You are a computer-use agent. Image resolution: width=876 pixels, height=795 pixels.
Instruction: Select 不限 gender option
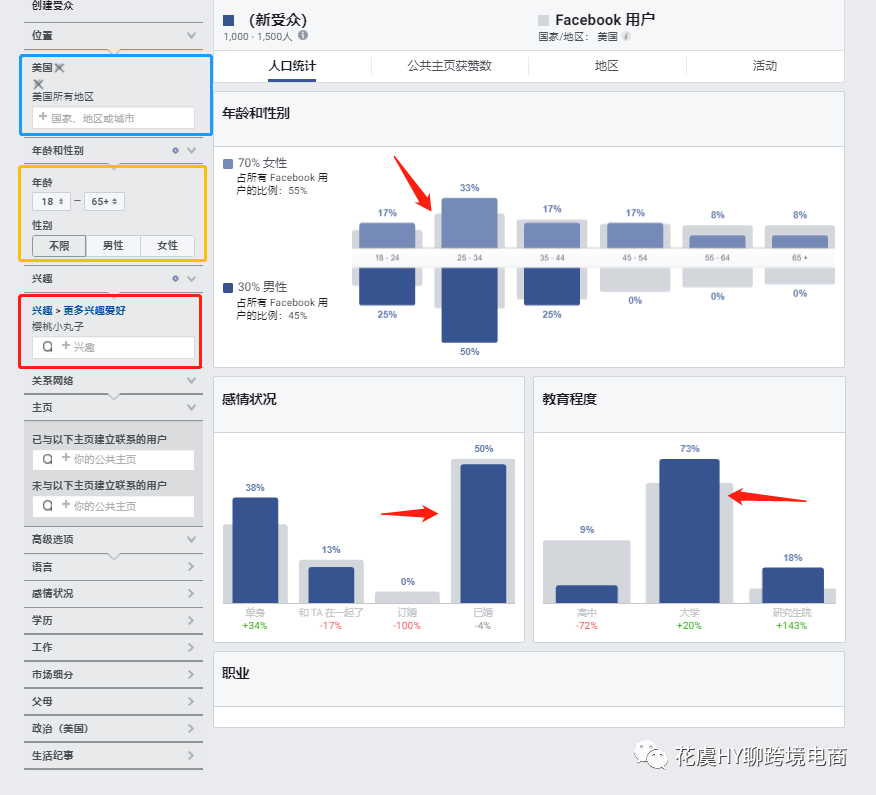59,246
